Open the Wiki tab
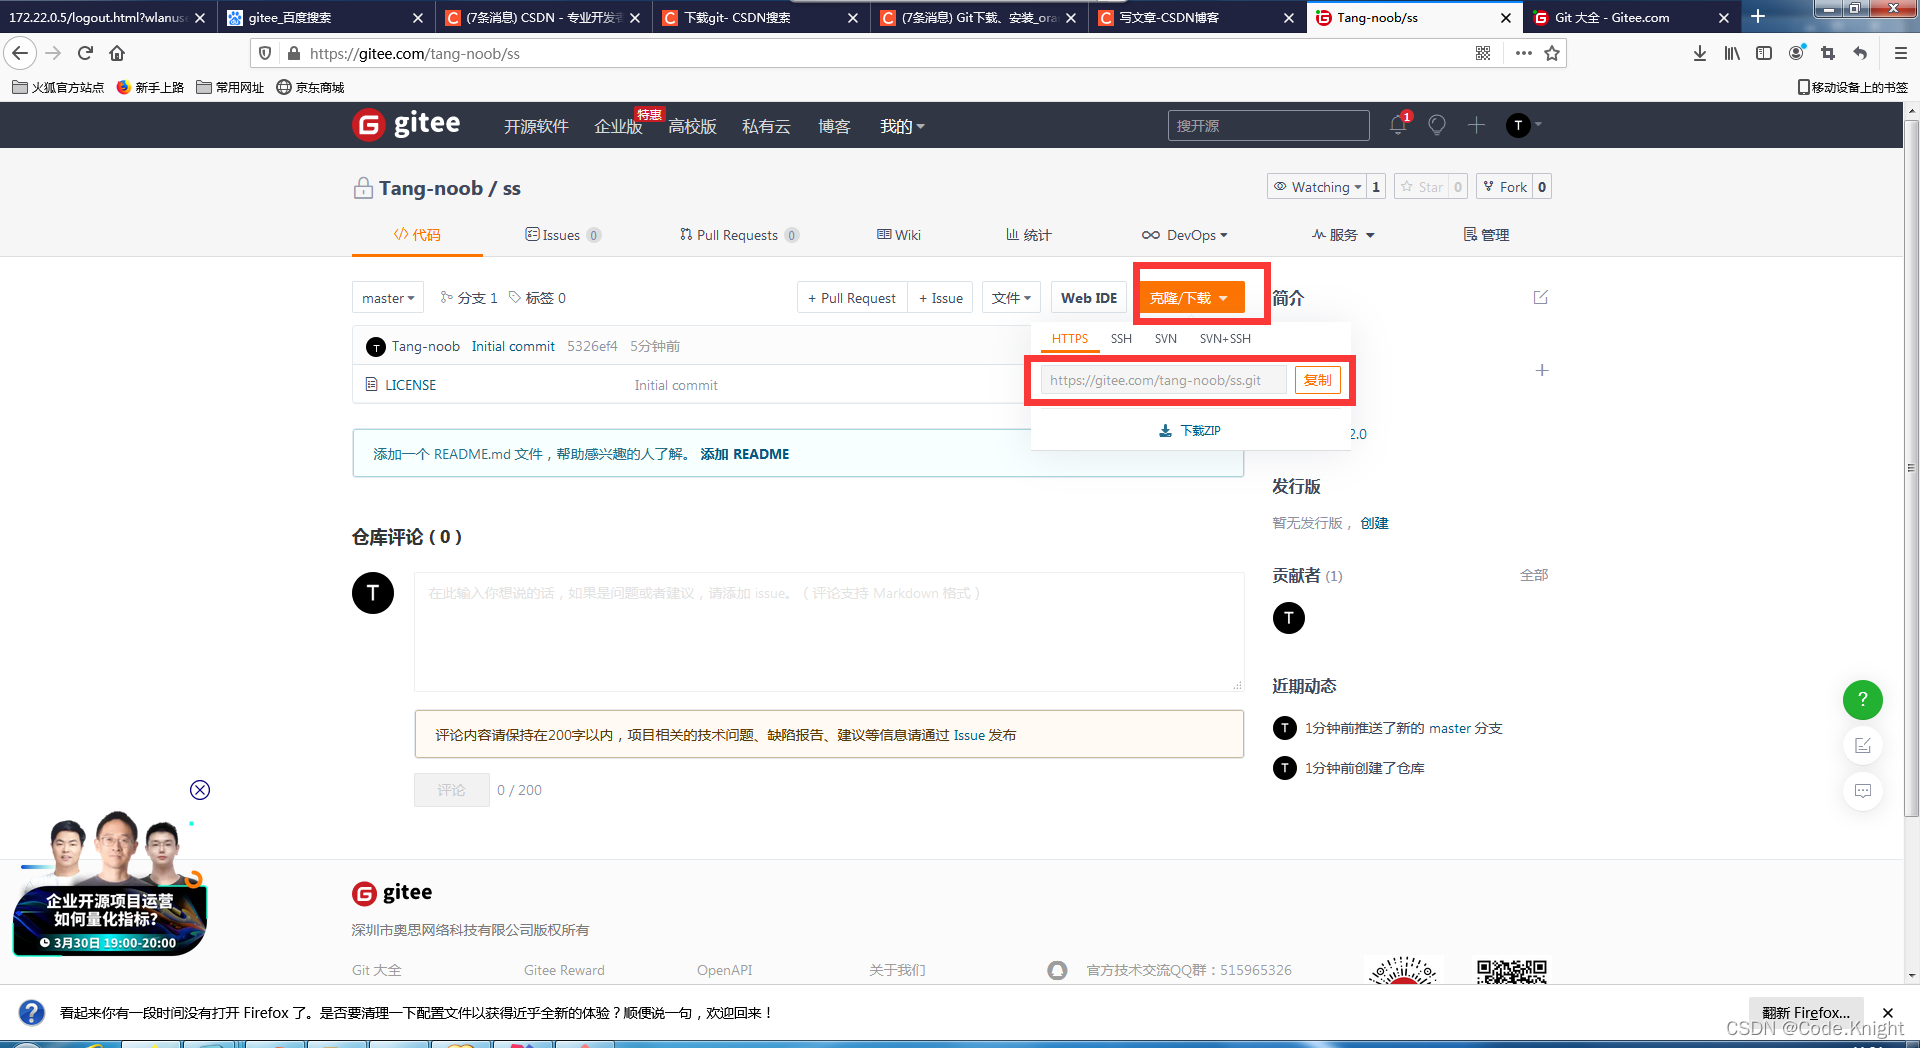Screen dimensions: 1920x1048 coord(899,235)
